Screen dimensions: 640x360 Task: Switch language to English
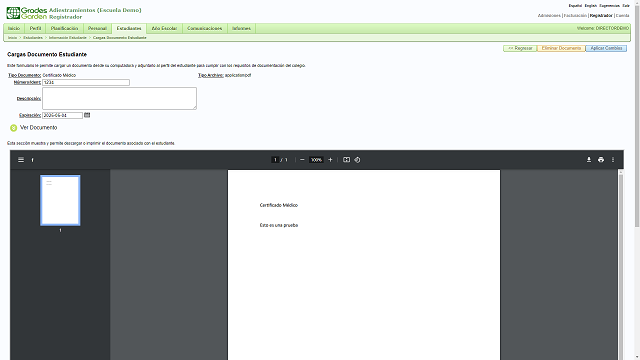pos(591,6)
